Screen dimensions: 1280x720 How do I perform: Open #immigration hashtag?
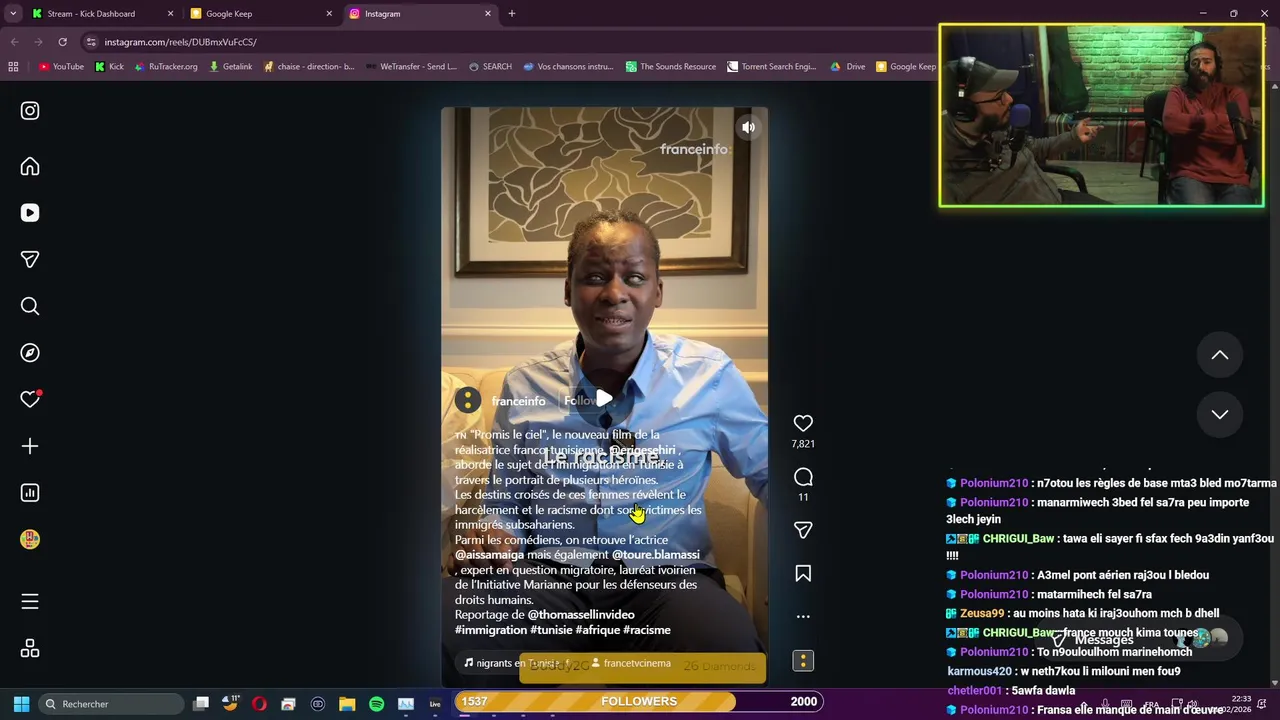[x=491, y=630]
